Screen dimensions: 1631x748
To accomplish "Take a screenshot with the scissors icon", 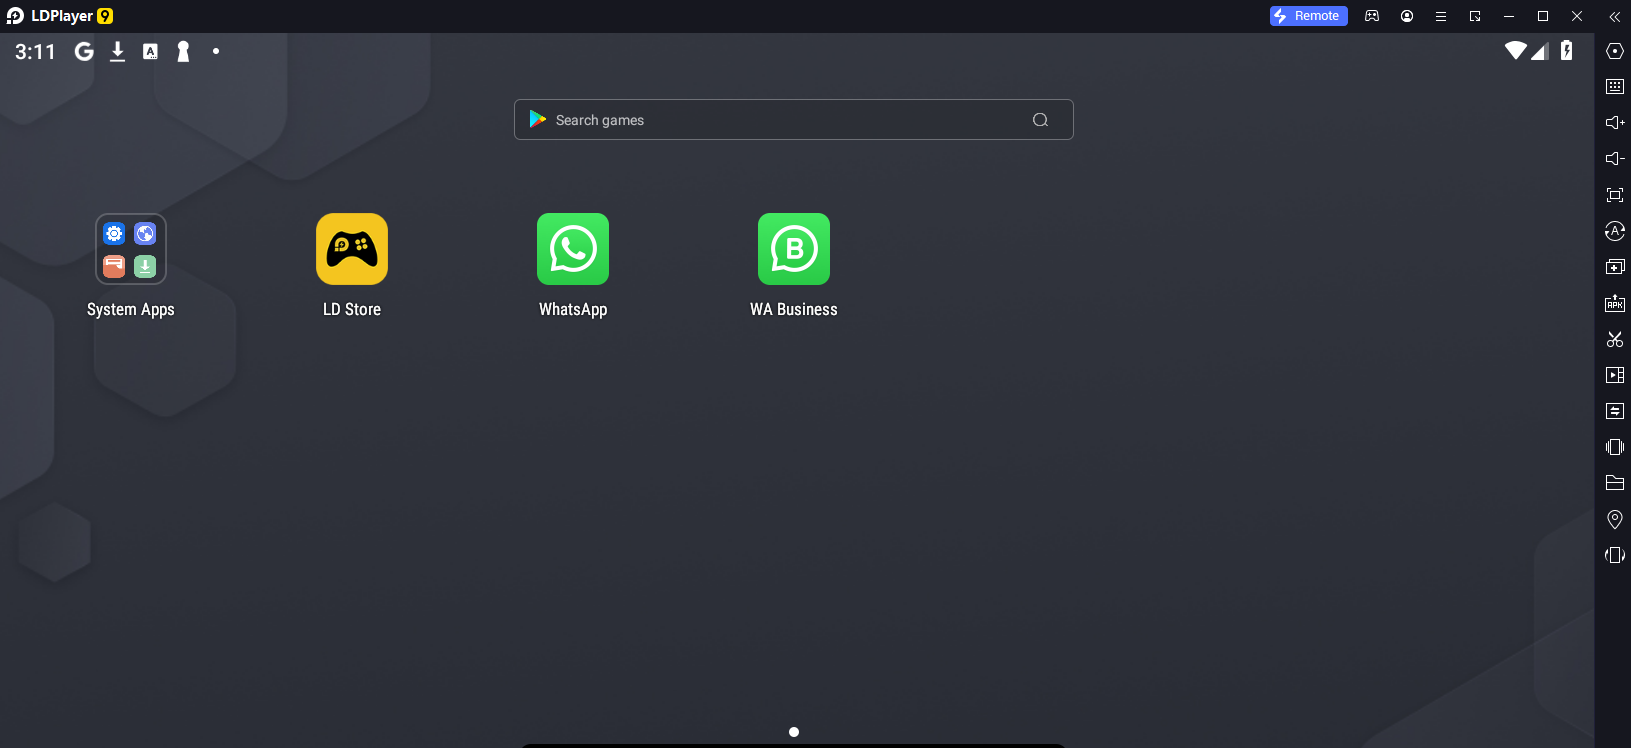I will 1615,339.
